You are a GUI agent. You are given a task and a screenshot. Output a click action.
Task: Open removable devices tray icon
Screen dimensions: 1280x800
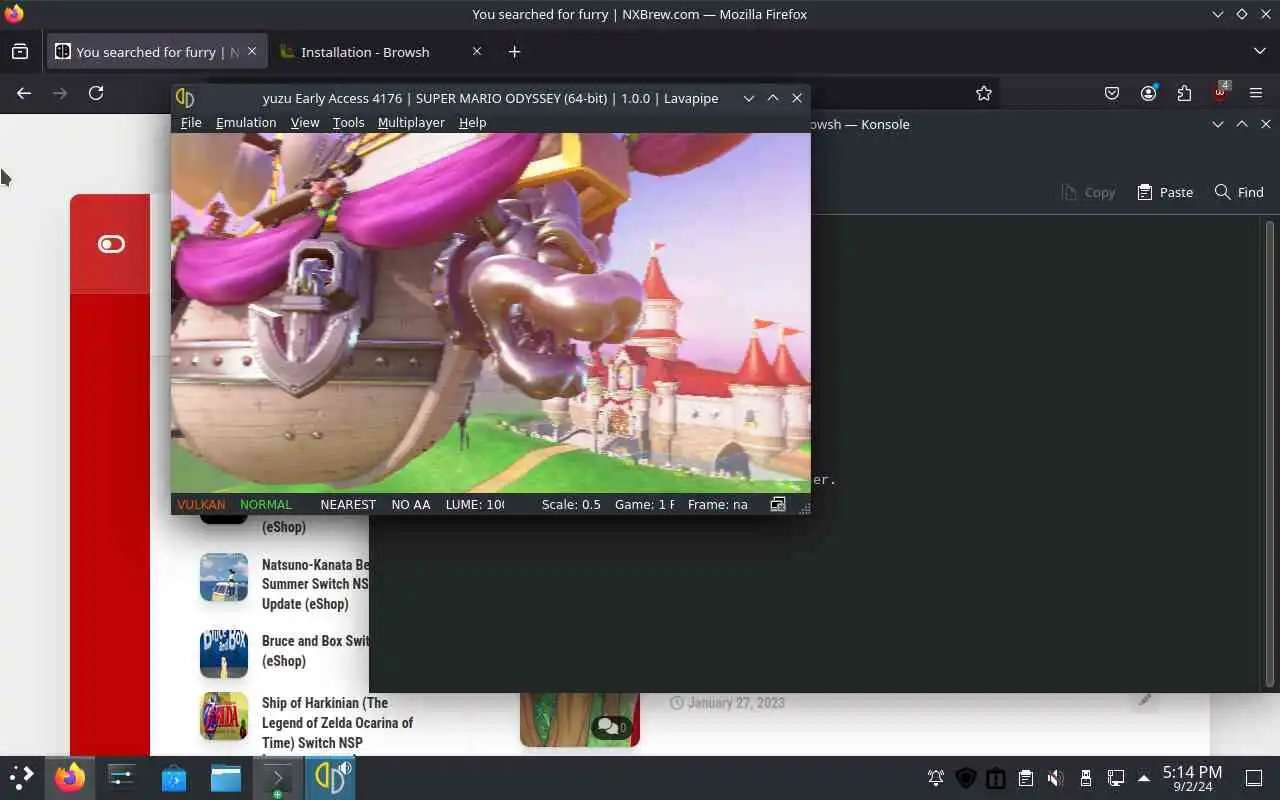click(1085, 778)
